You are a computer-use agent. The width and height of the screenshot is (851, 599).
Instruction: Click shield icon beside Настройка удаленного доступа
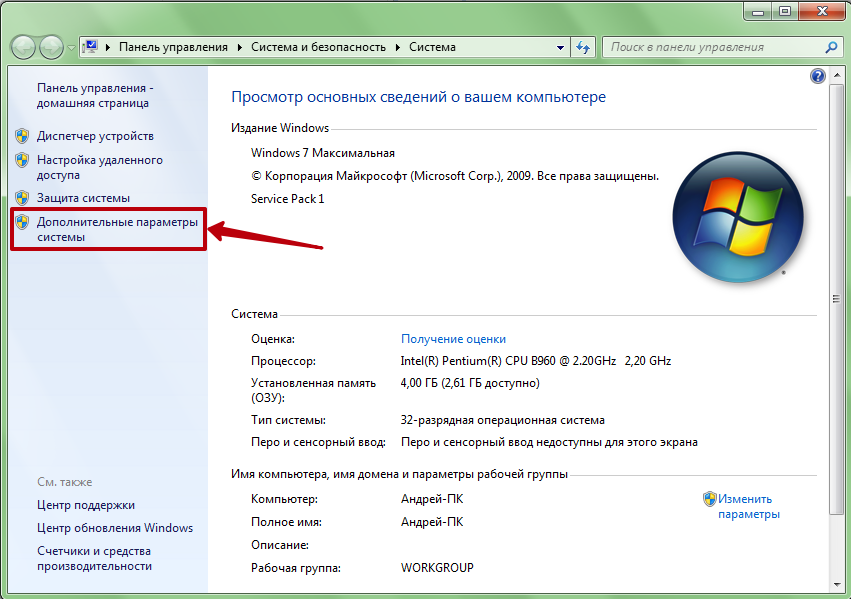[22, 160]
